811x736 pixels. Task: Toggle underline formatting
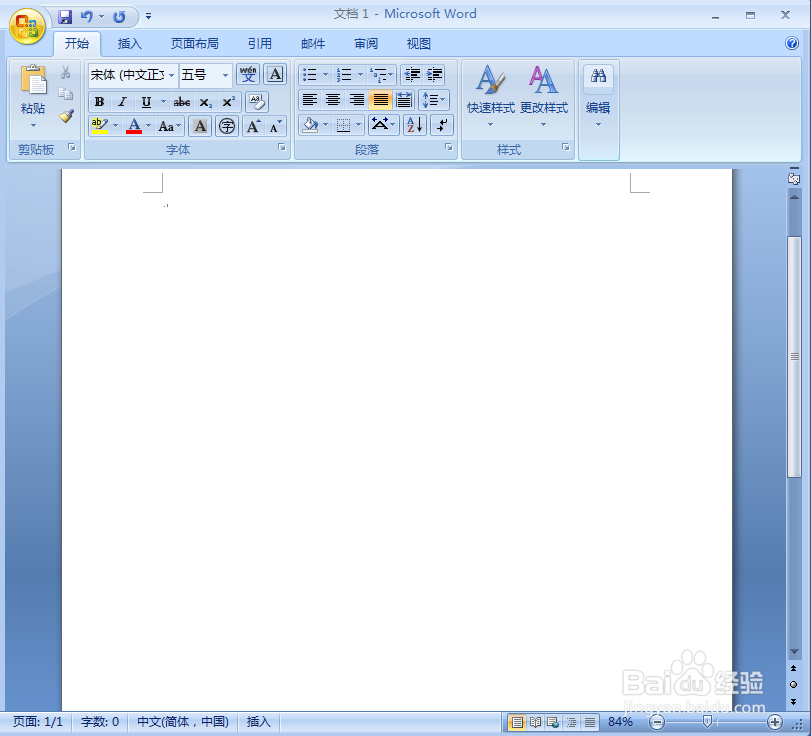tap(146, 102)
